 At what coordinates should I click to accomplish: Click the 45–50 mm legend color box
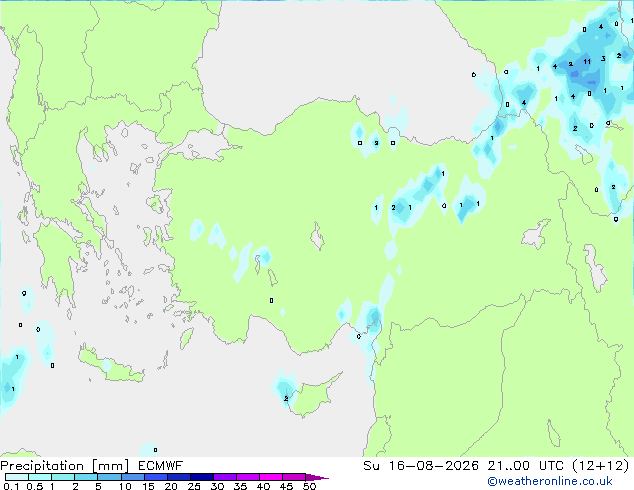point(294,477)
